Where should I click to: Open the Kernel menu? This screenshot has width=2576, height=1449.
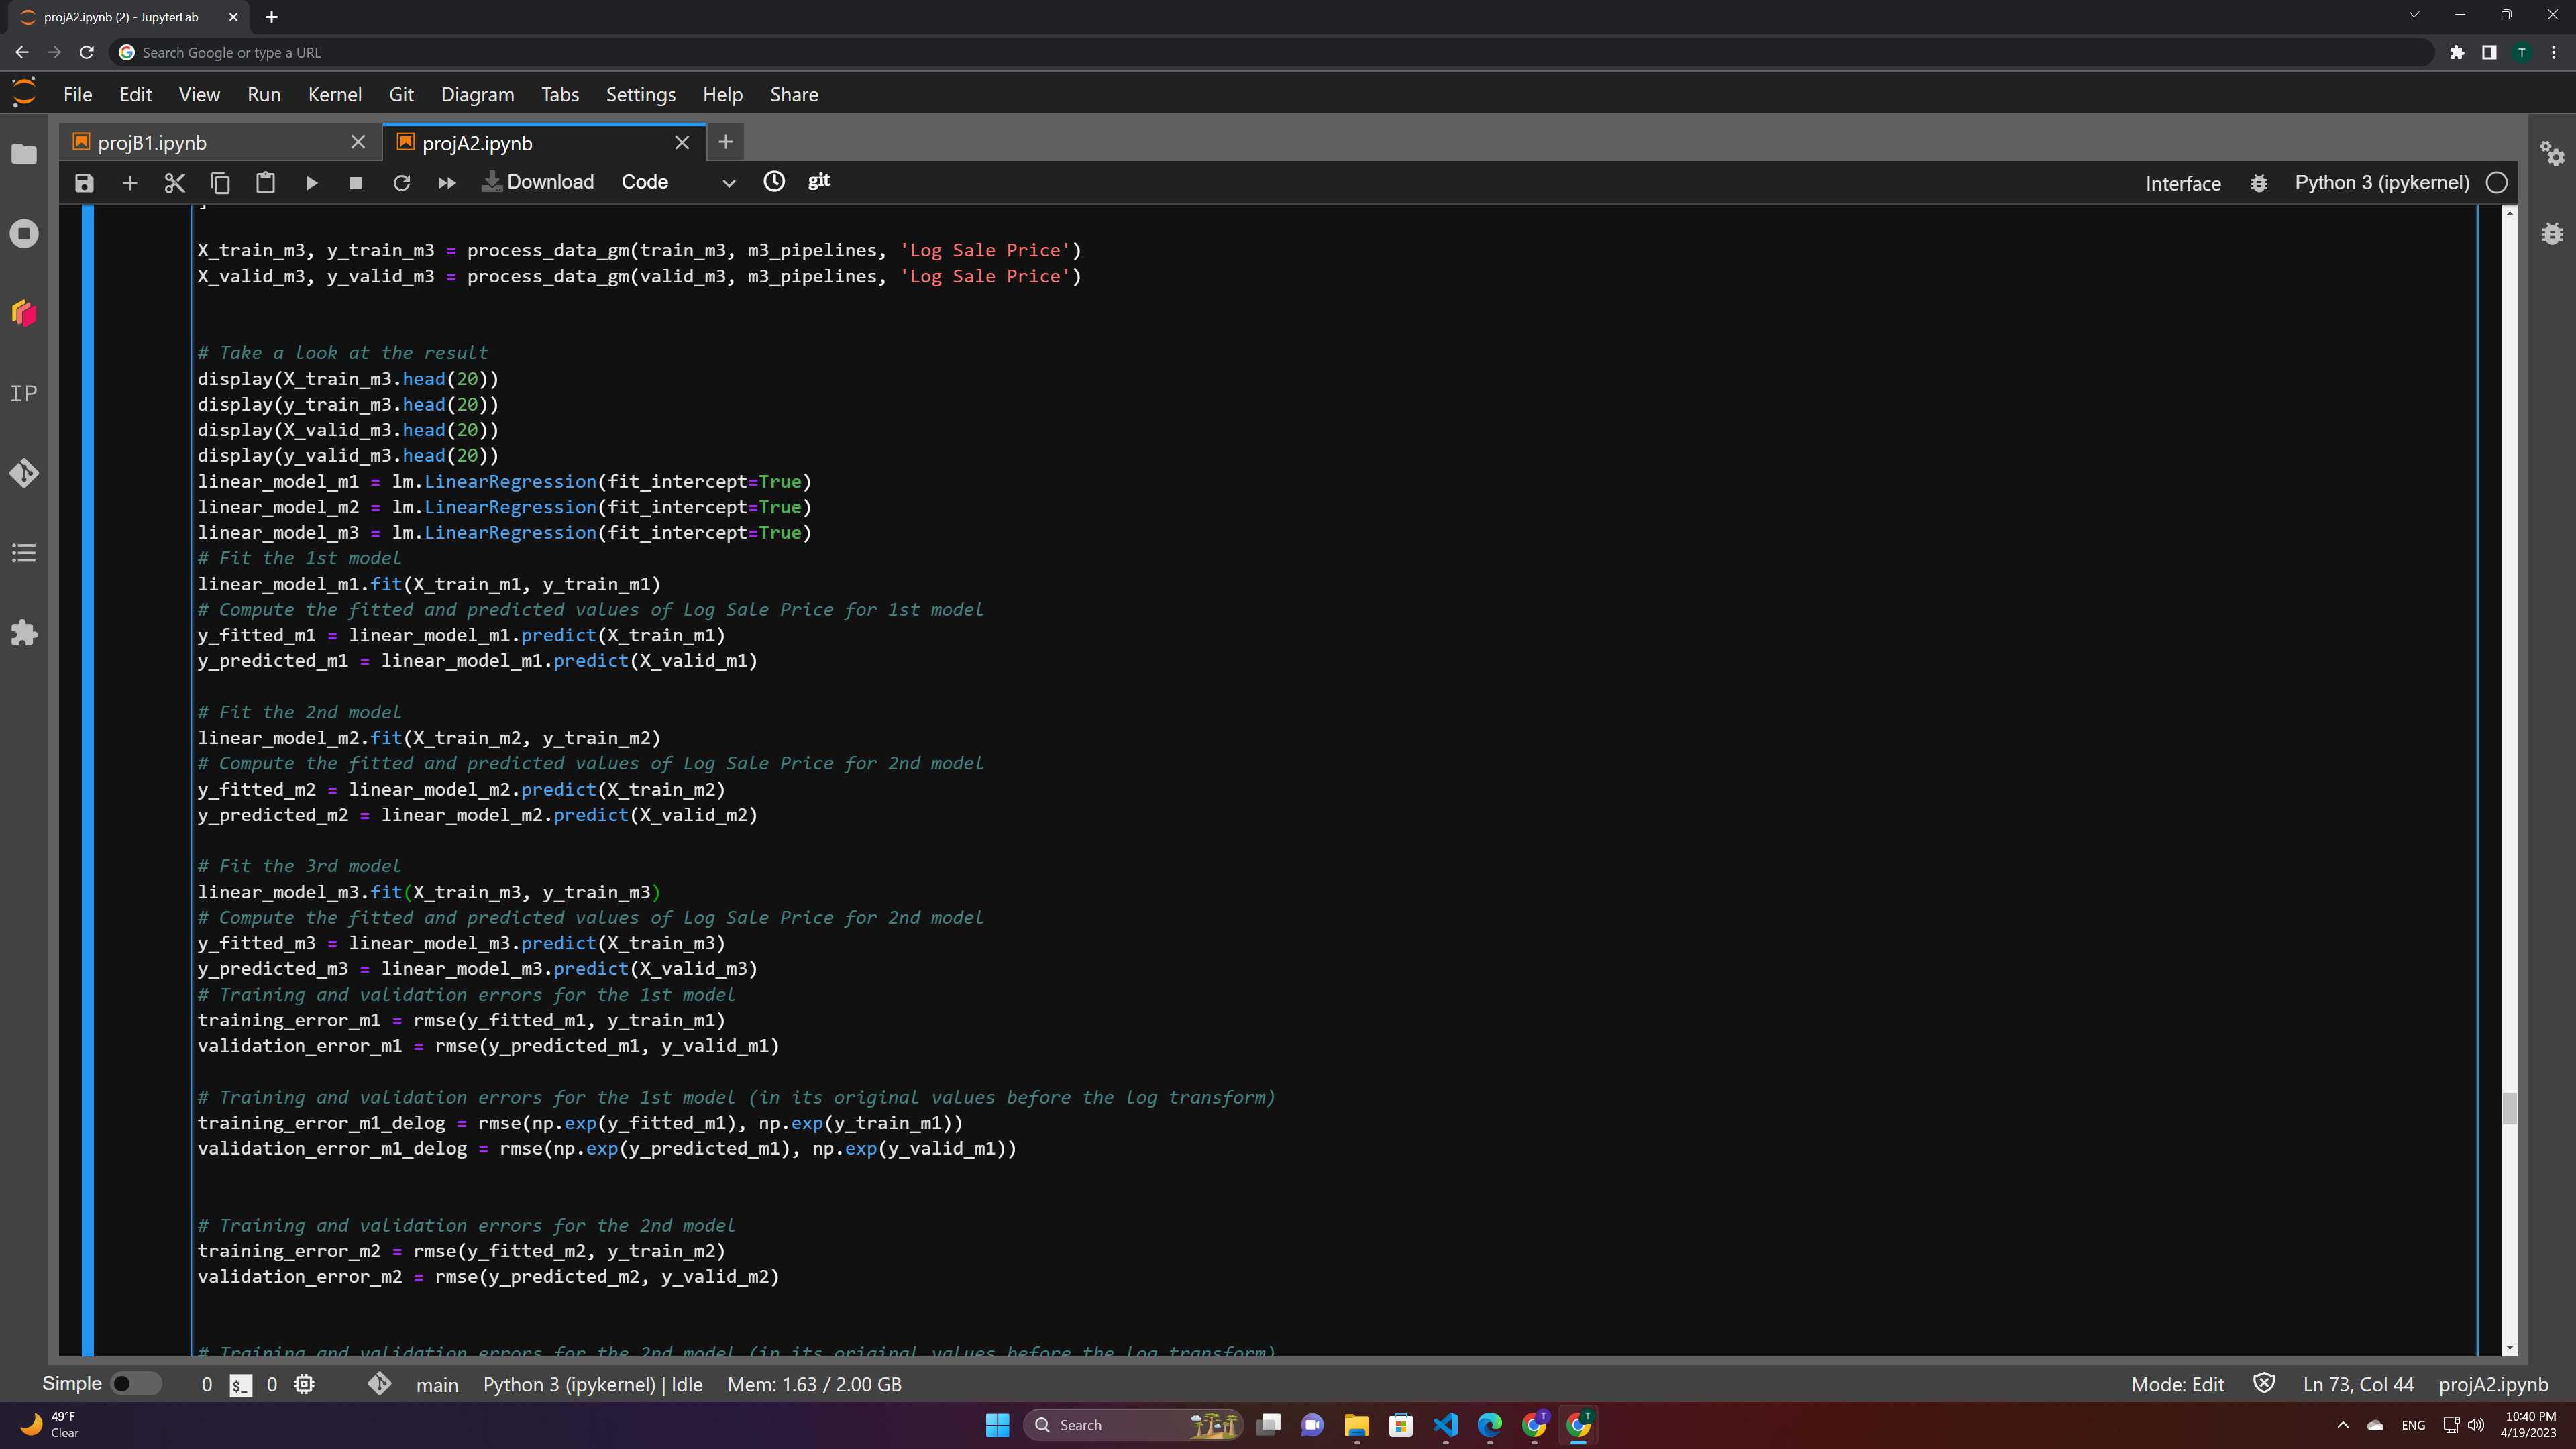(334, 94)
